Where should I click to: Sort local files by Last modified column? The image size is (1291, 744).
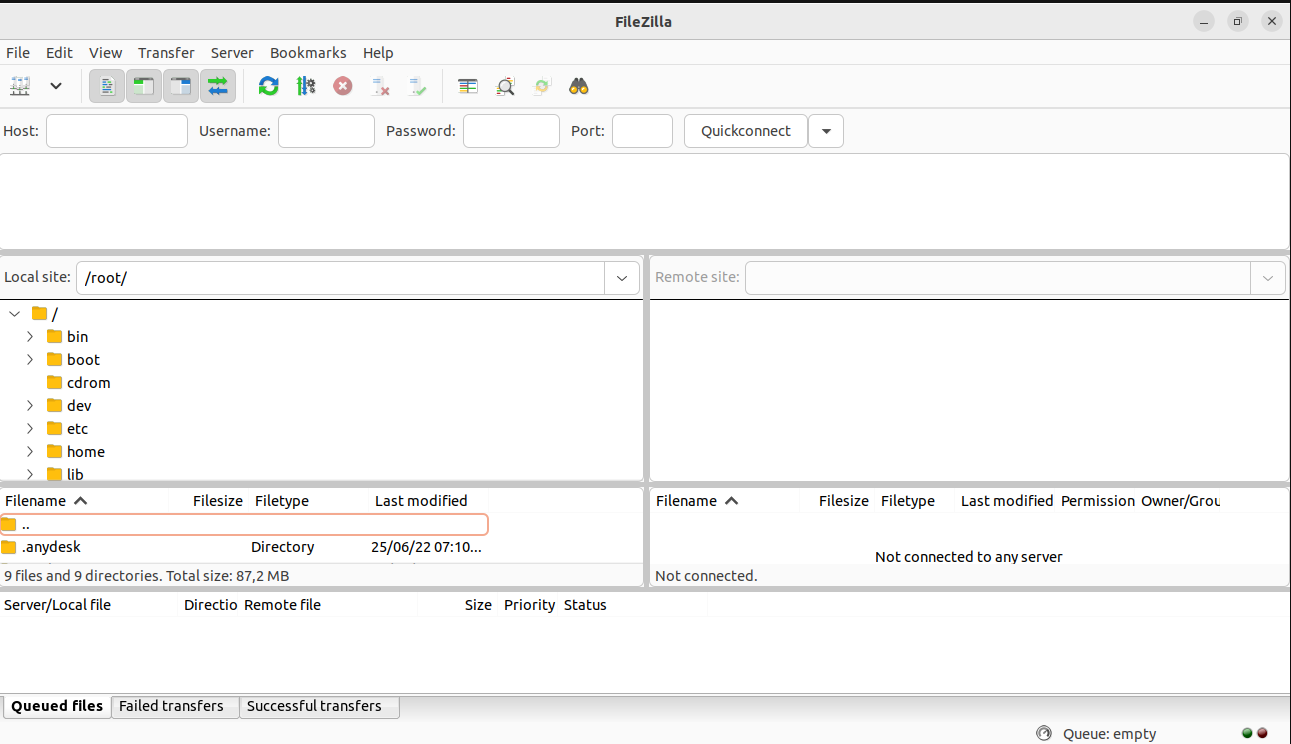click(429, 501)
